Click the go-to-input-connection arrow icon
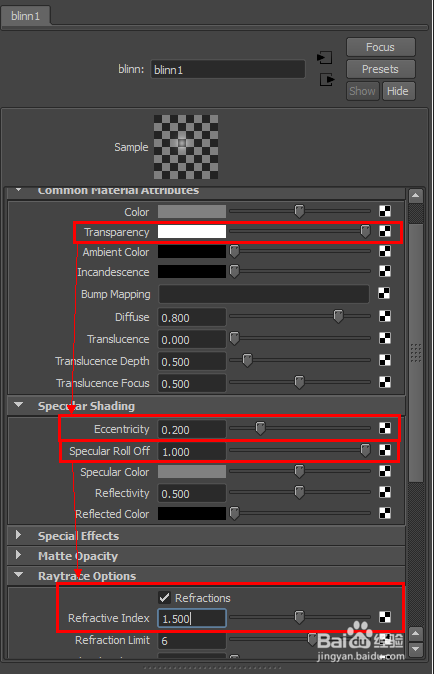The width and height of the screenshot is (434, 674). pos(325,57)
